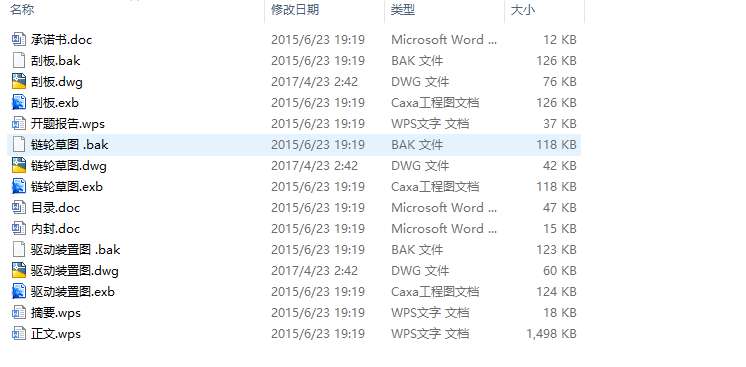Click the 60 KB size of 驱动装置图.dwg
Image resolution: width=746 pixels, height=367 pixels.
(560, 270)
